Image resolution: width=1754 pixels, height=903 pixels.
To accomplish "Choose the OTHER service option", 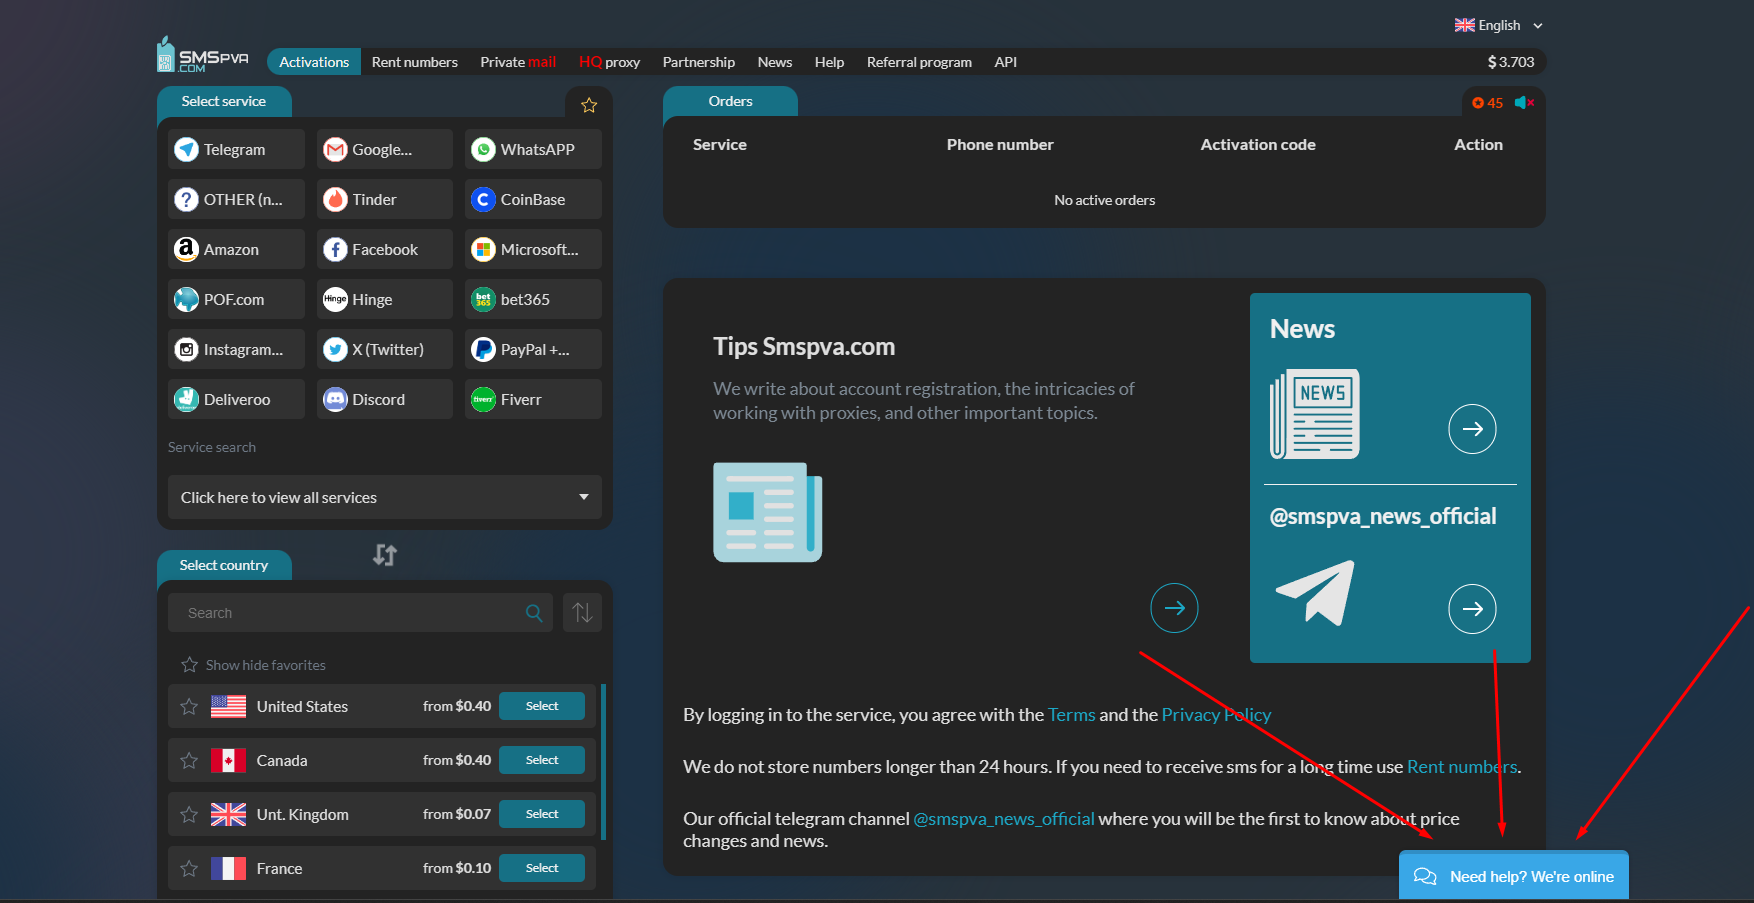I will (x=236, y=199).
